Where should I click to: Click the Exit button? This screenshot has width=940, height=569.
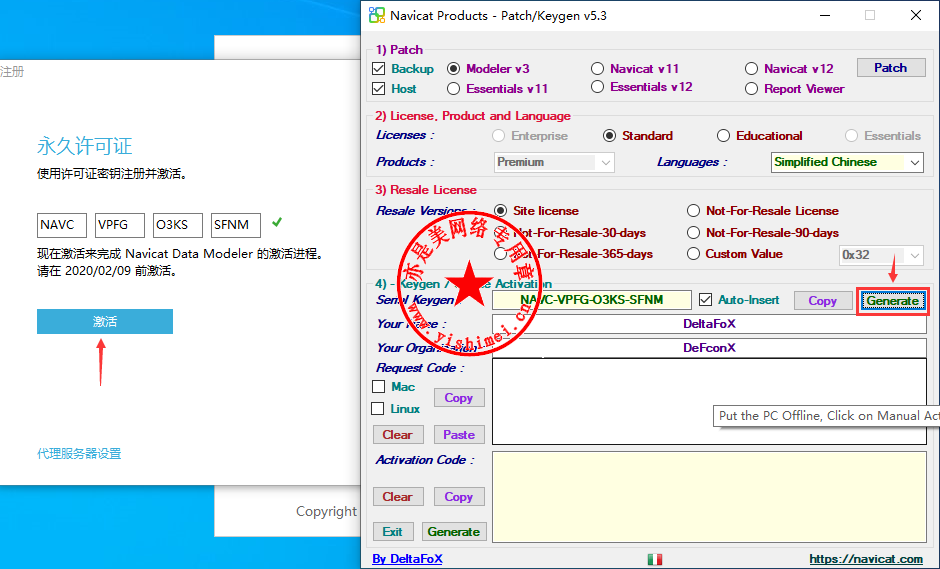pos(393,532)
